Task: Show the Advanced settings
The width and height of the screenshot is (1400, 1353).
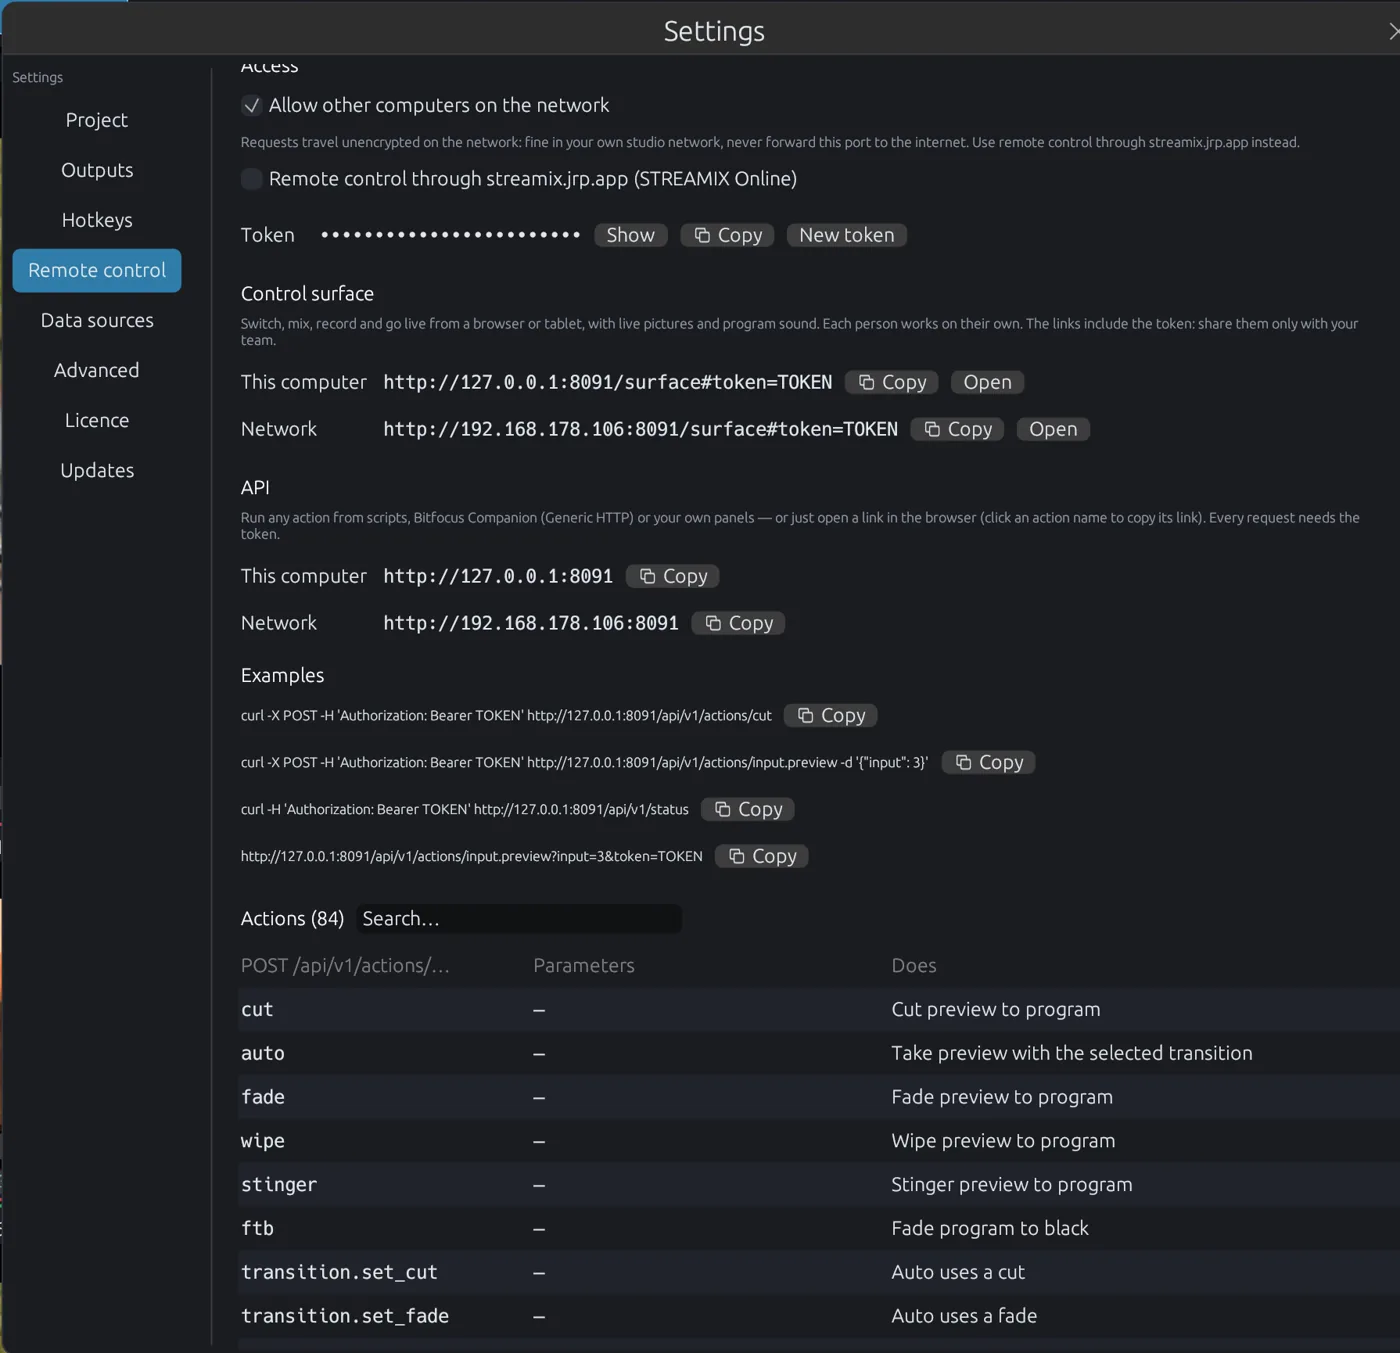Action: pos(97,370)
